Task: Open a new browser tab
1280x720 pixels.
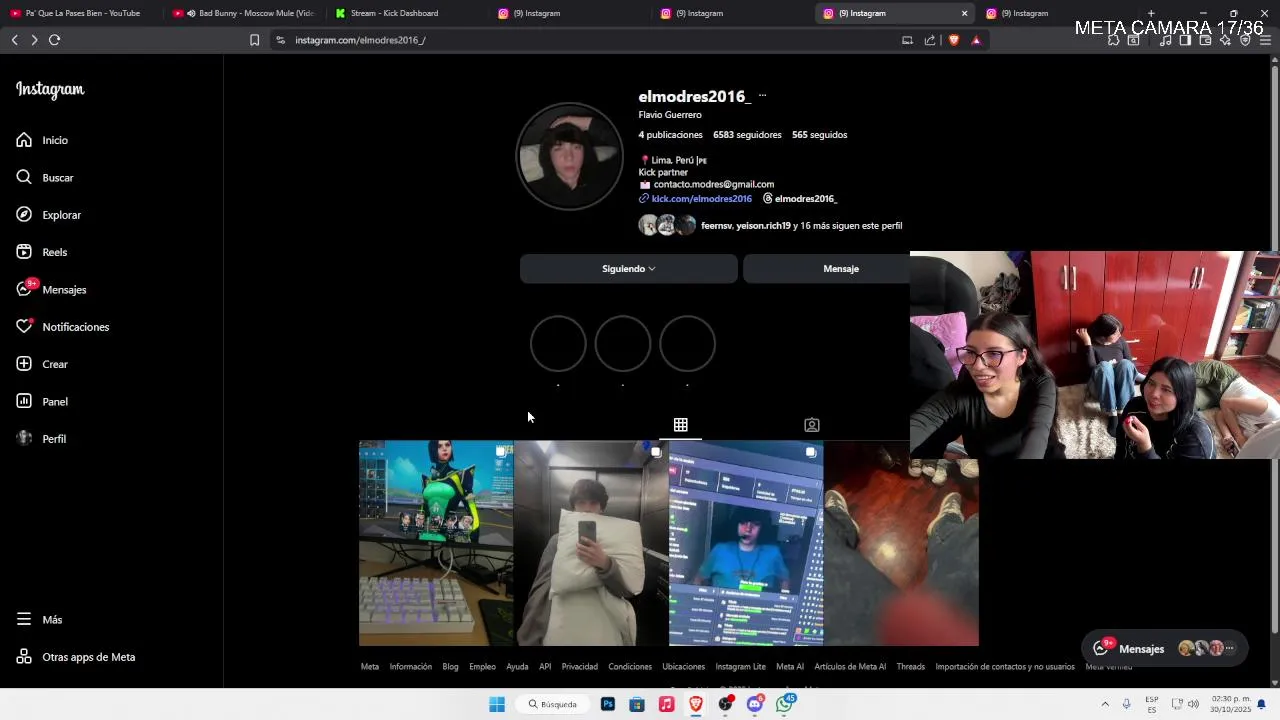Action: coord(1151,13)
